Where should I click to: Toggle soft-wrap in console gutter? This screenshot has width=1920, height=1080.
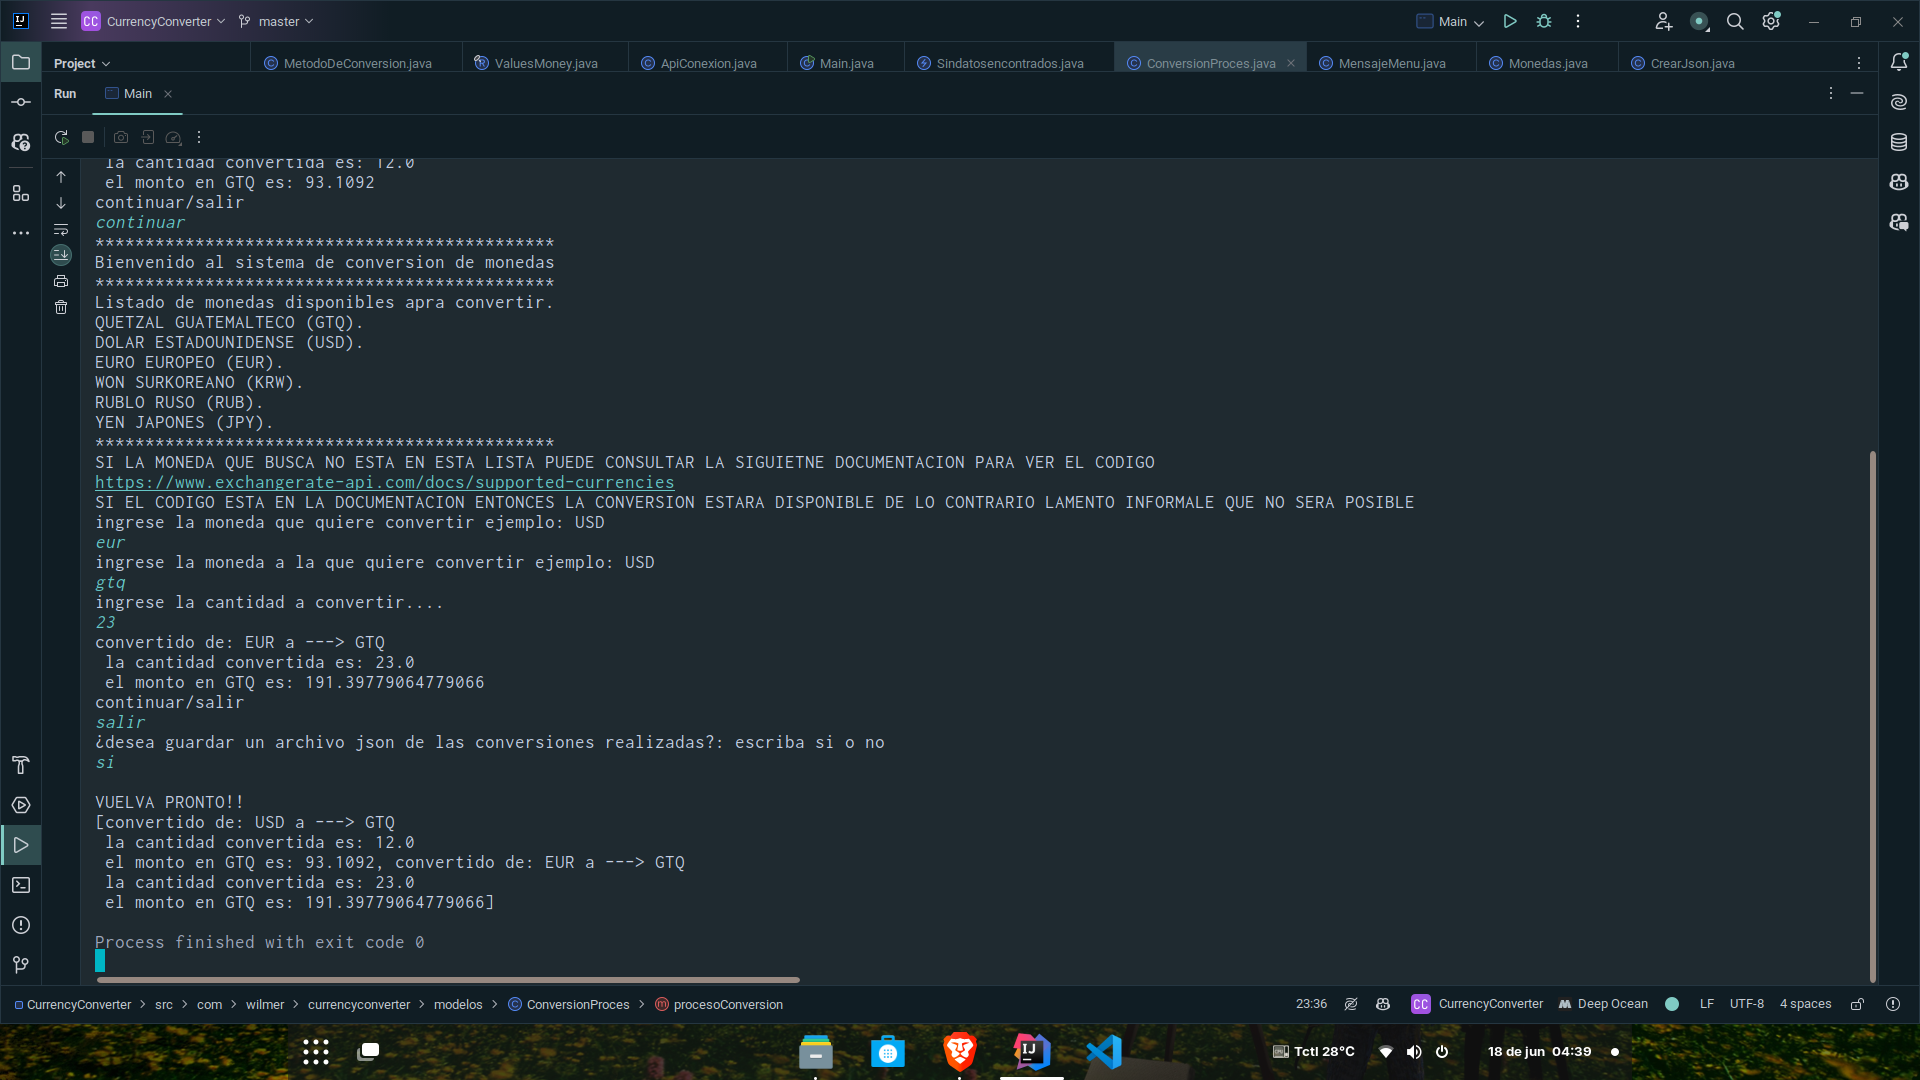pyautogui.click(x=61, y=229)
